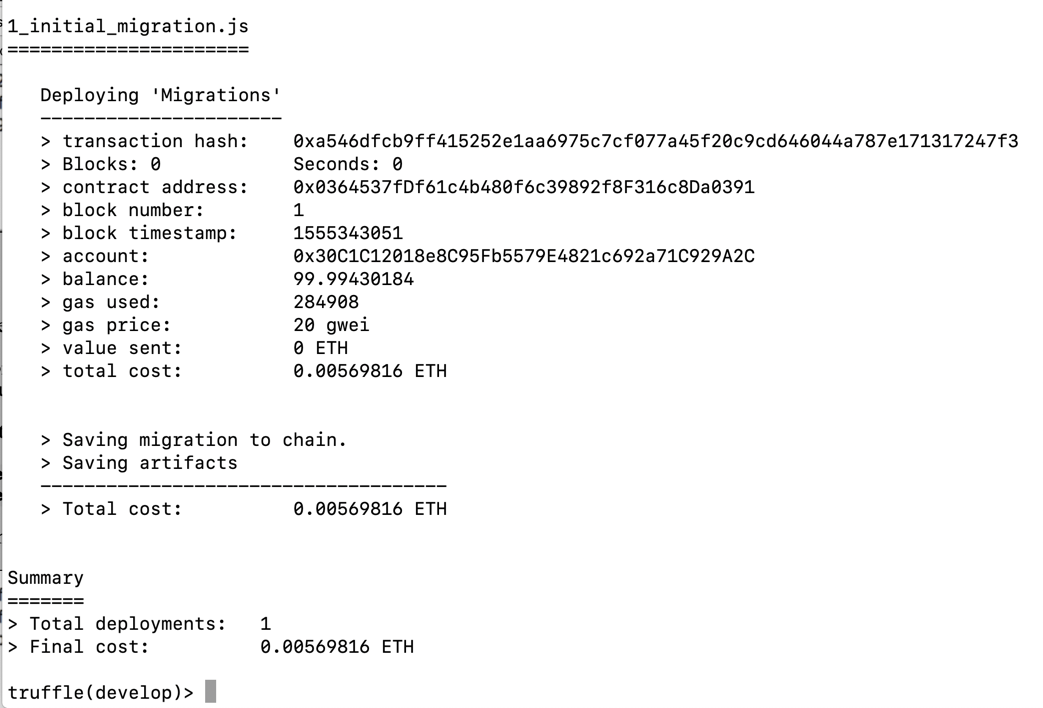The height and width of the screenshot is (708, 1043).
Task: Click the block timestamp value 1555343051
Action: click(347, 233)
